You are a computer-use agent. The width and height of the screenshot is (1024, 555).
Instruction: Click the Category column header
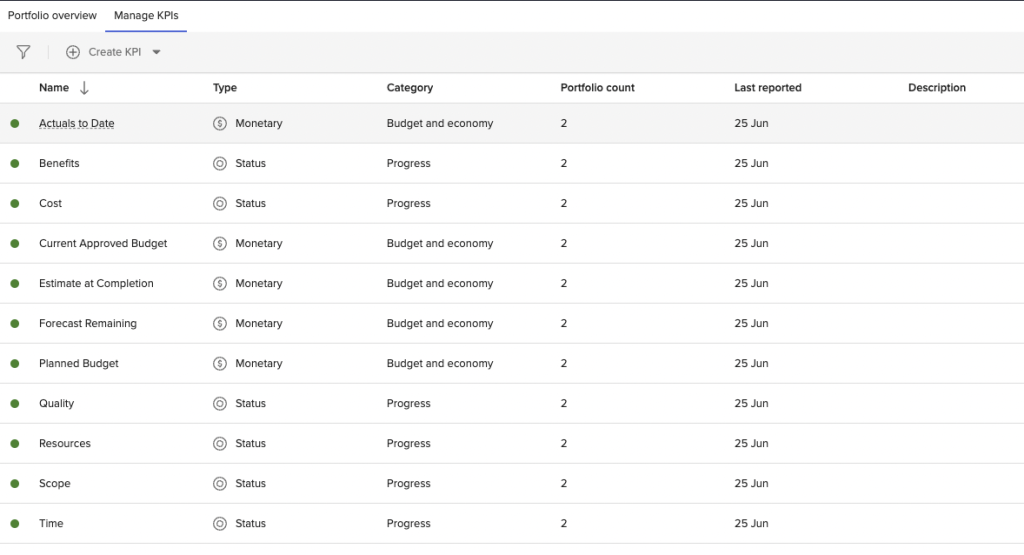tap(409, 88)
